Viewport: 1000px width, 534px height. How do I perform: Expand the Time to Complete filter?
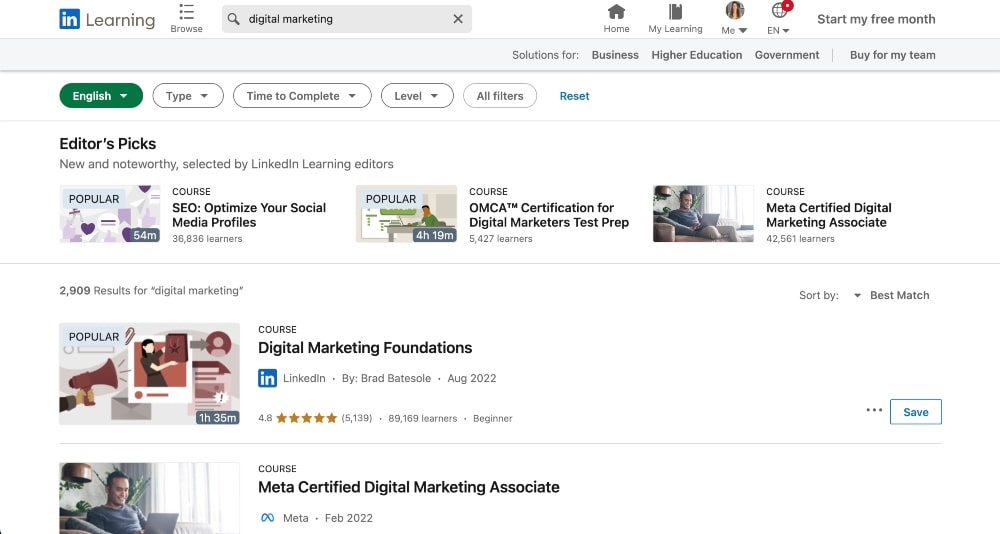[302, 96]
